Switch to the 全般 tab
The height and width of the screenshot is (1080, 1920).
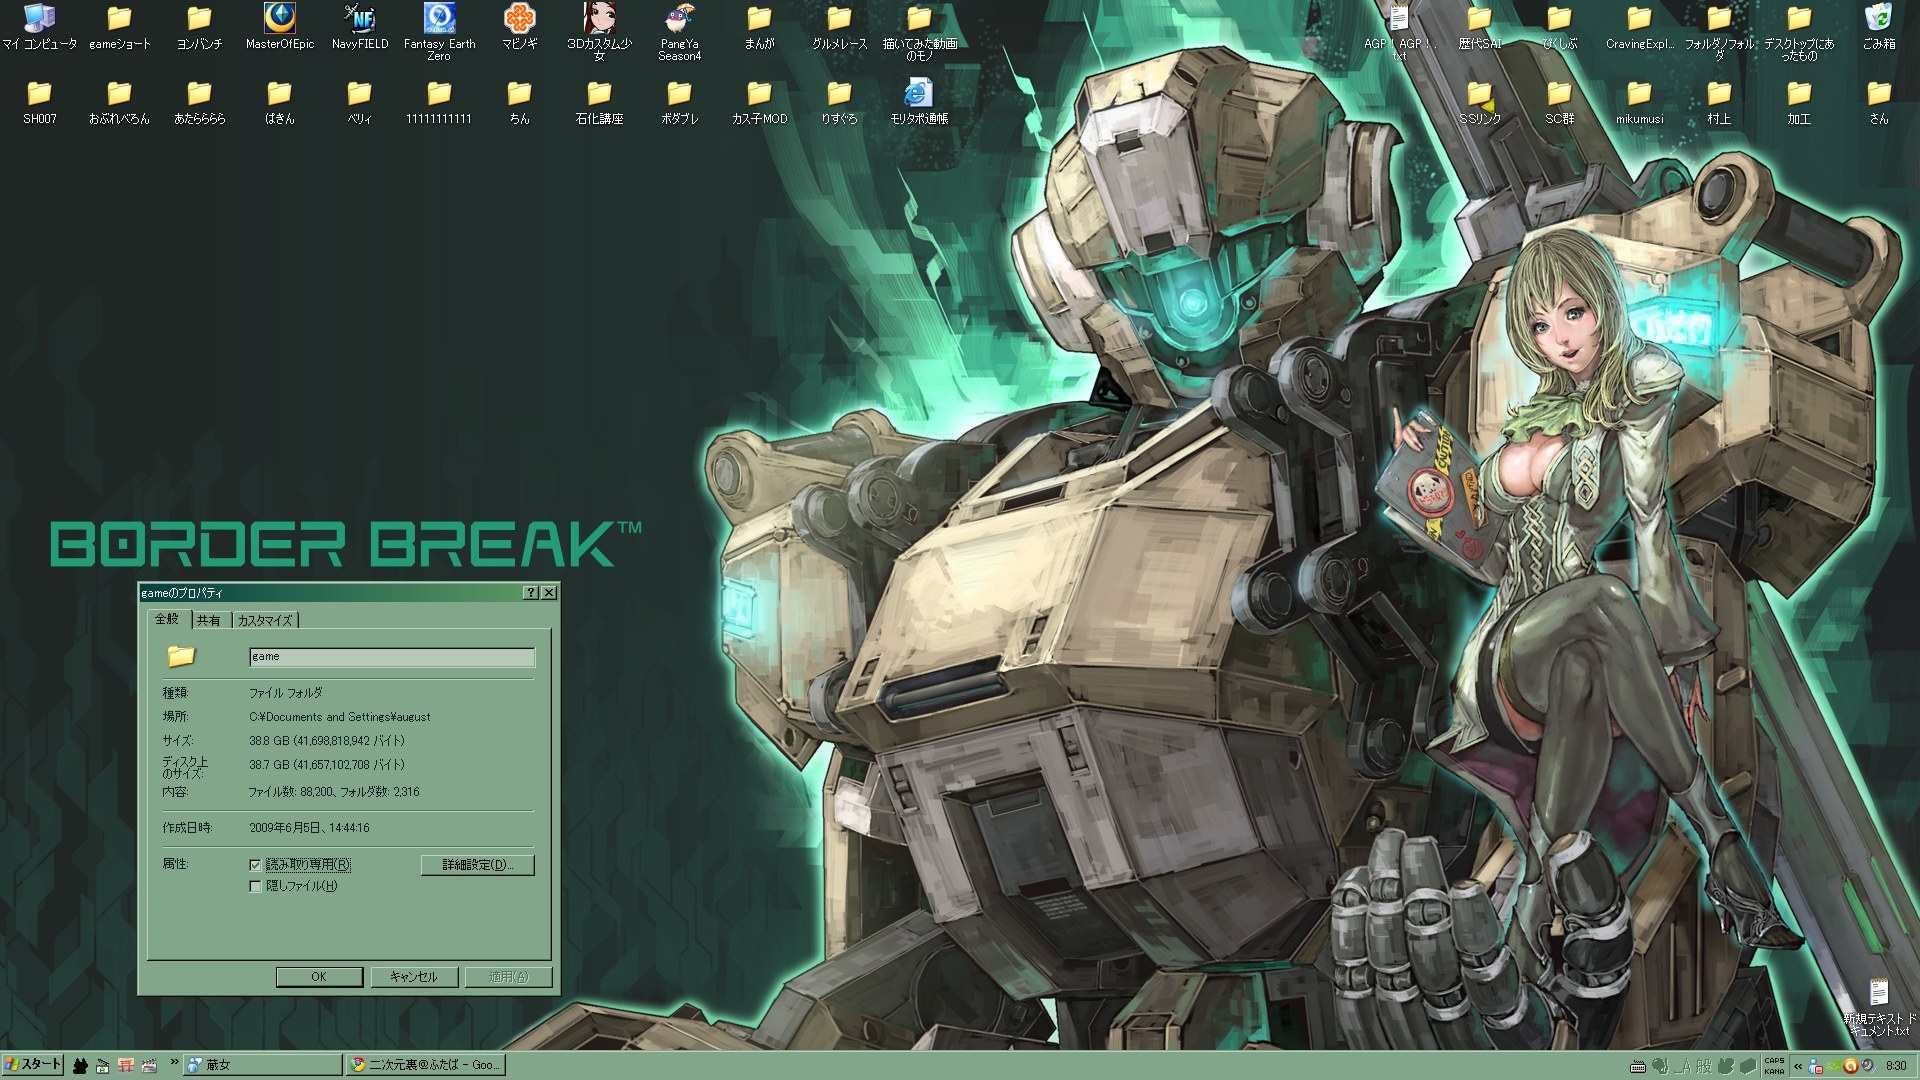pos(167,619)
